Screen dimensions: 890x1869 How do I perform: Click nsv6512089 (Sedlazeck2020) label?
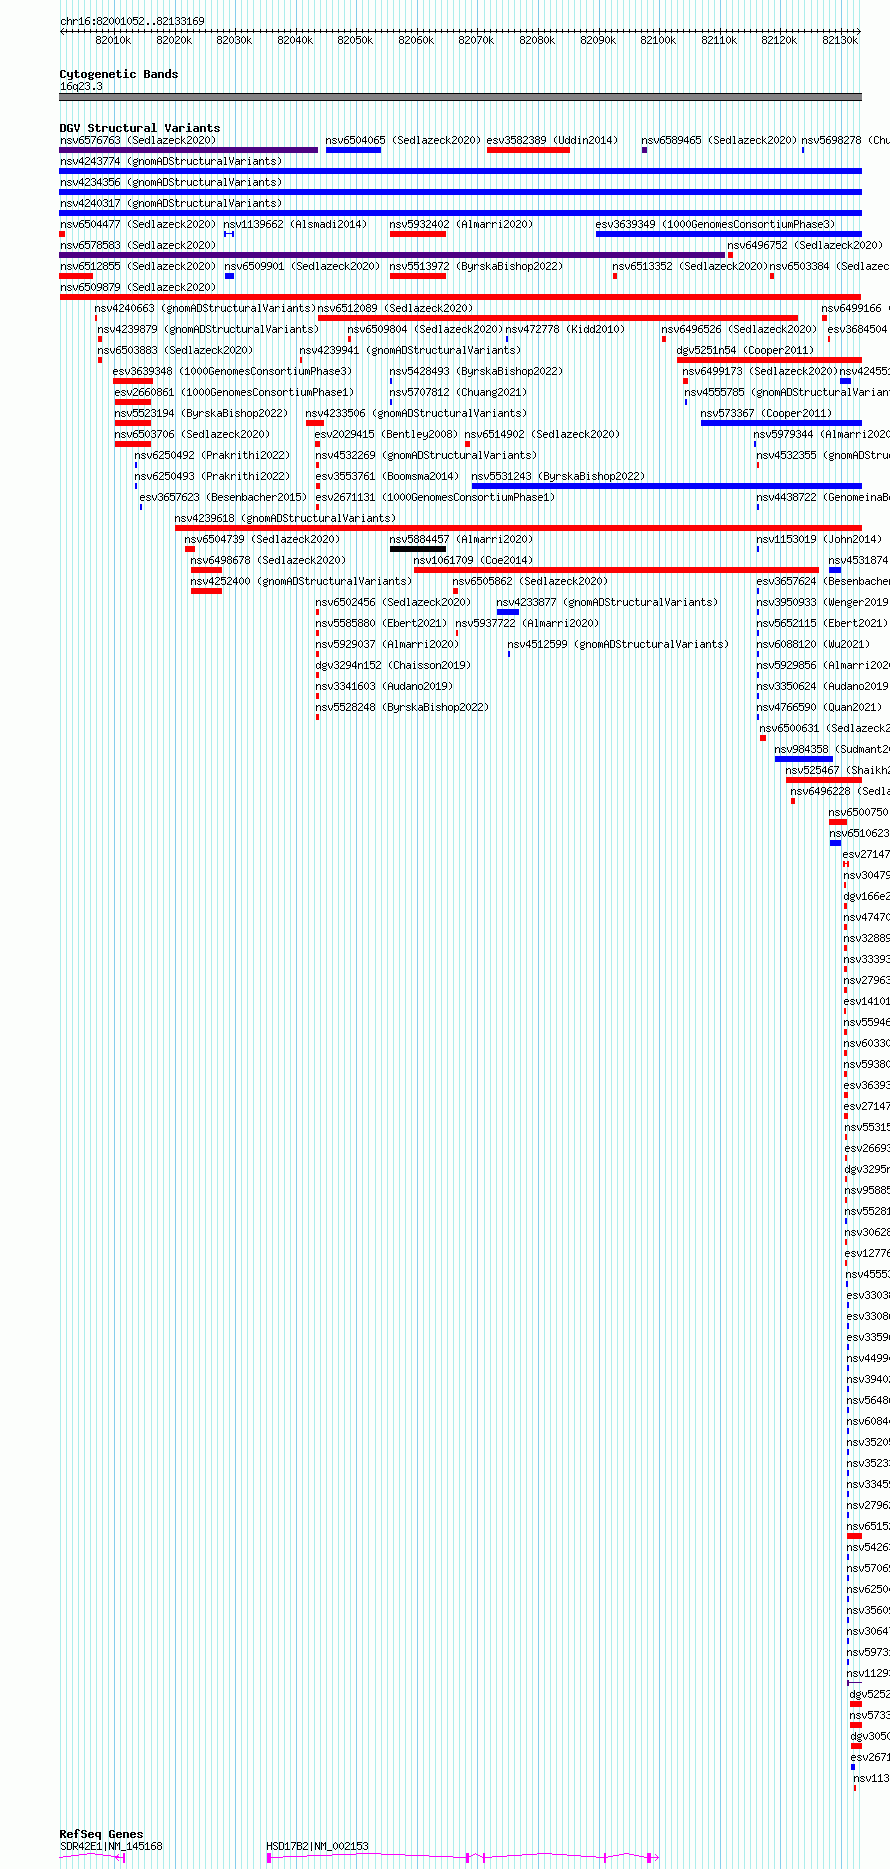click(396, 308)
